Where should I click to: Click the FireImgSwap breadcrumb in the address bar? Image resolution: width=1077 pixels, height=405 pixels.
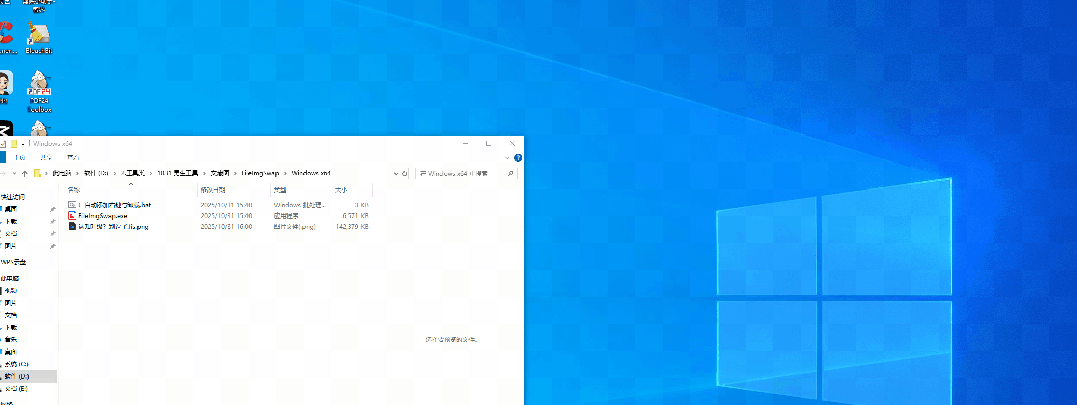[259, 173]
